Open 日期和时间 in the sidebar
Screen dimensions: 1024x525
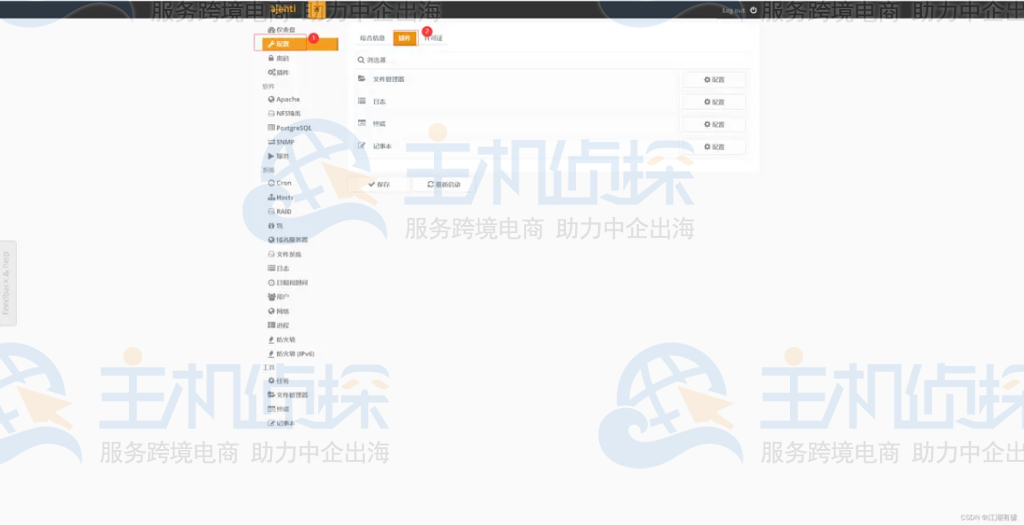(288, 283)
